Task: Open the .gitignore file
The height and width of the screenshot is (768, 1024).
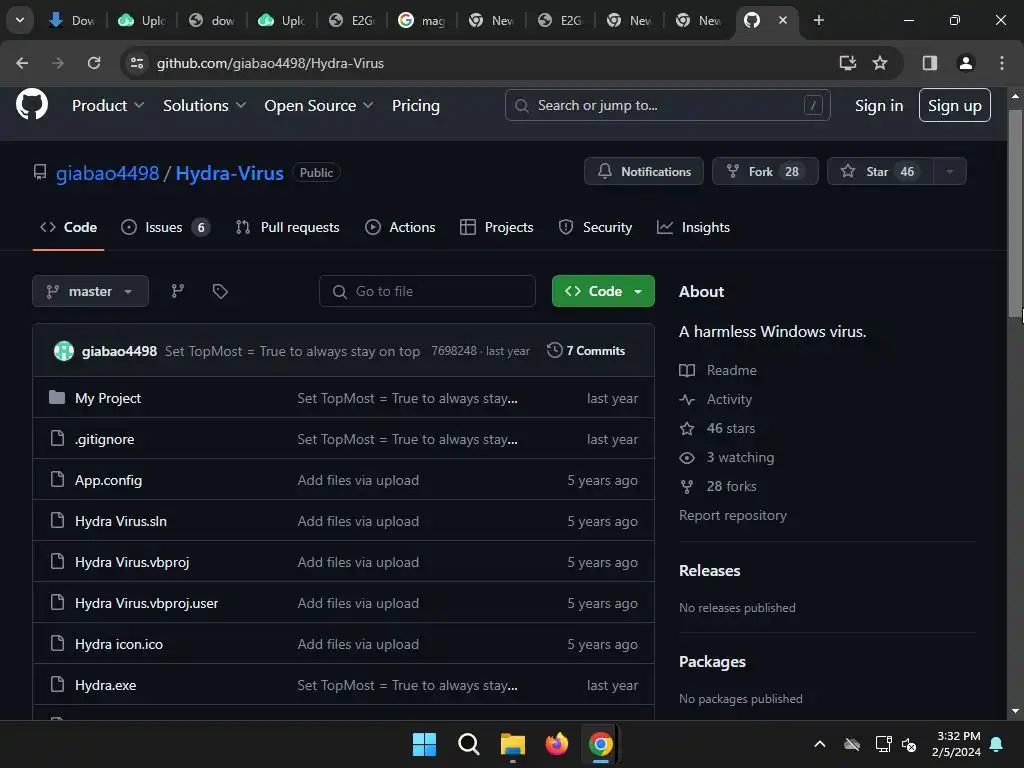Action: (104, 440)
